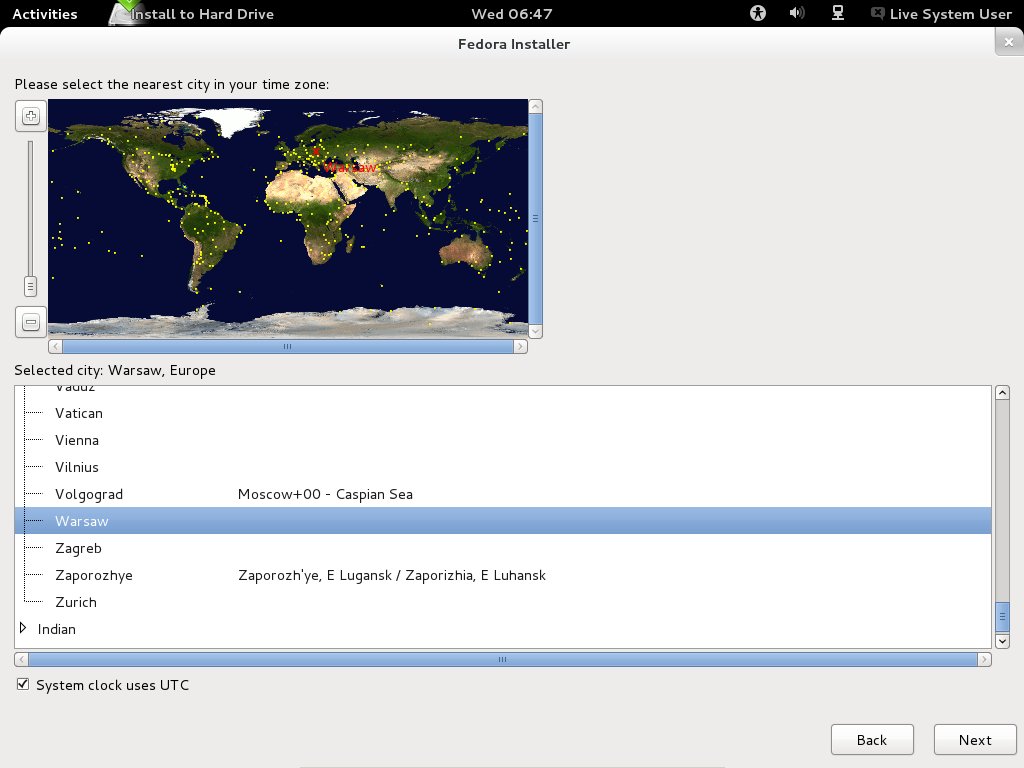This screenshot has width=1024, height=768.
Task: Select Zaporozhye in the city list
Action: point(503,575)
